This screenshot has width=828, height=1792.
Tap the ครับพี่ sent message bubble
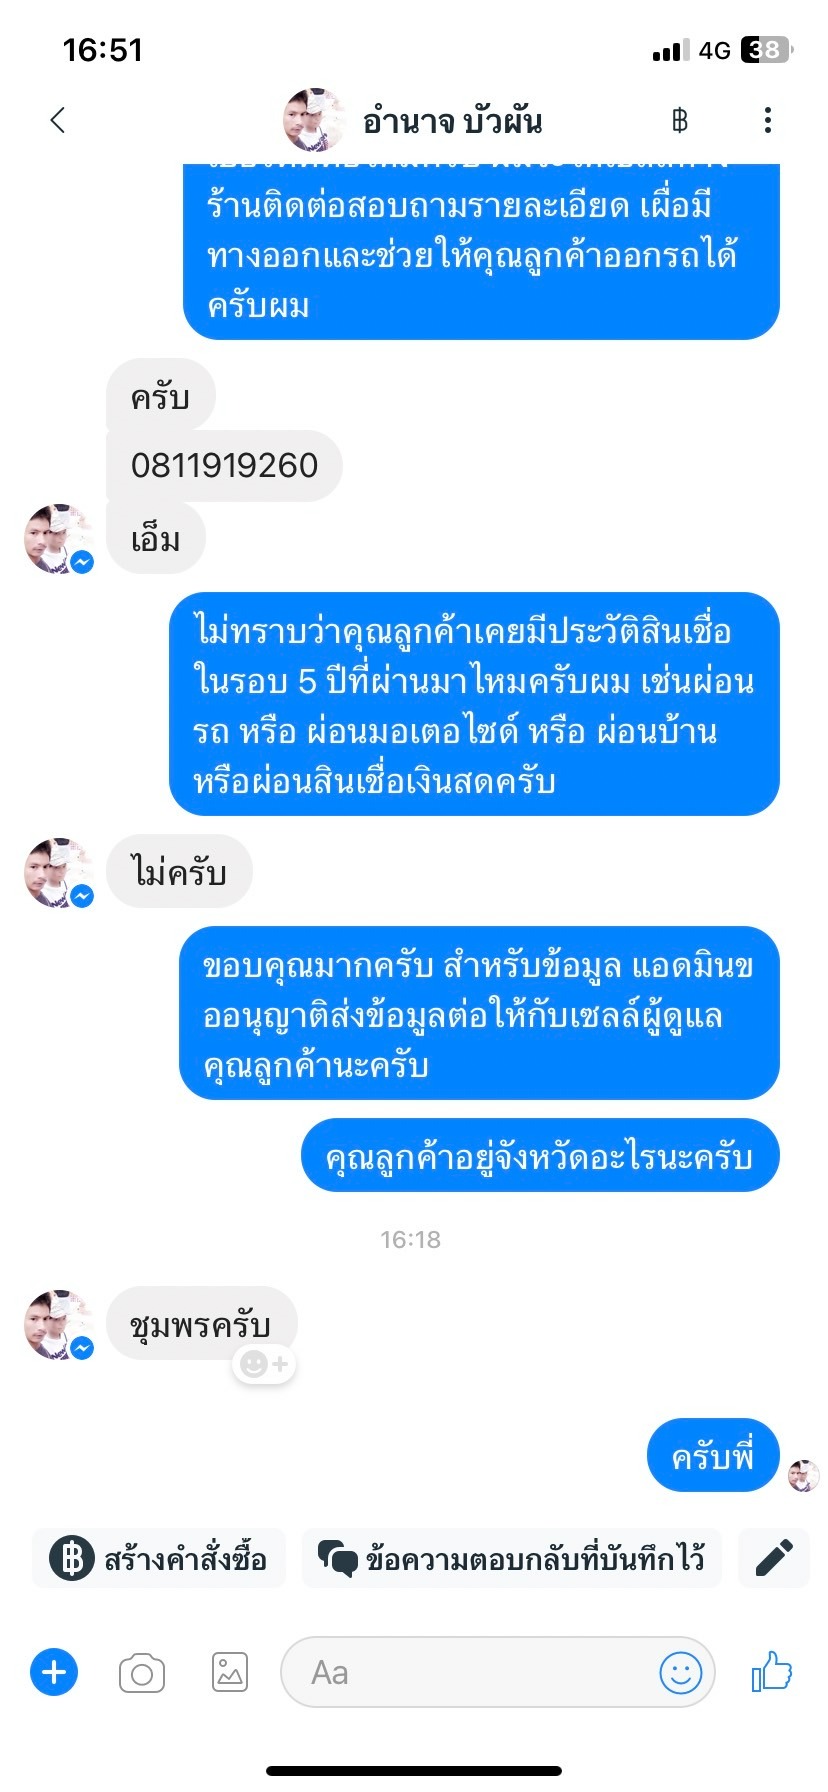(x=712, y=1455)
